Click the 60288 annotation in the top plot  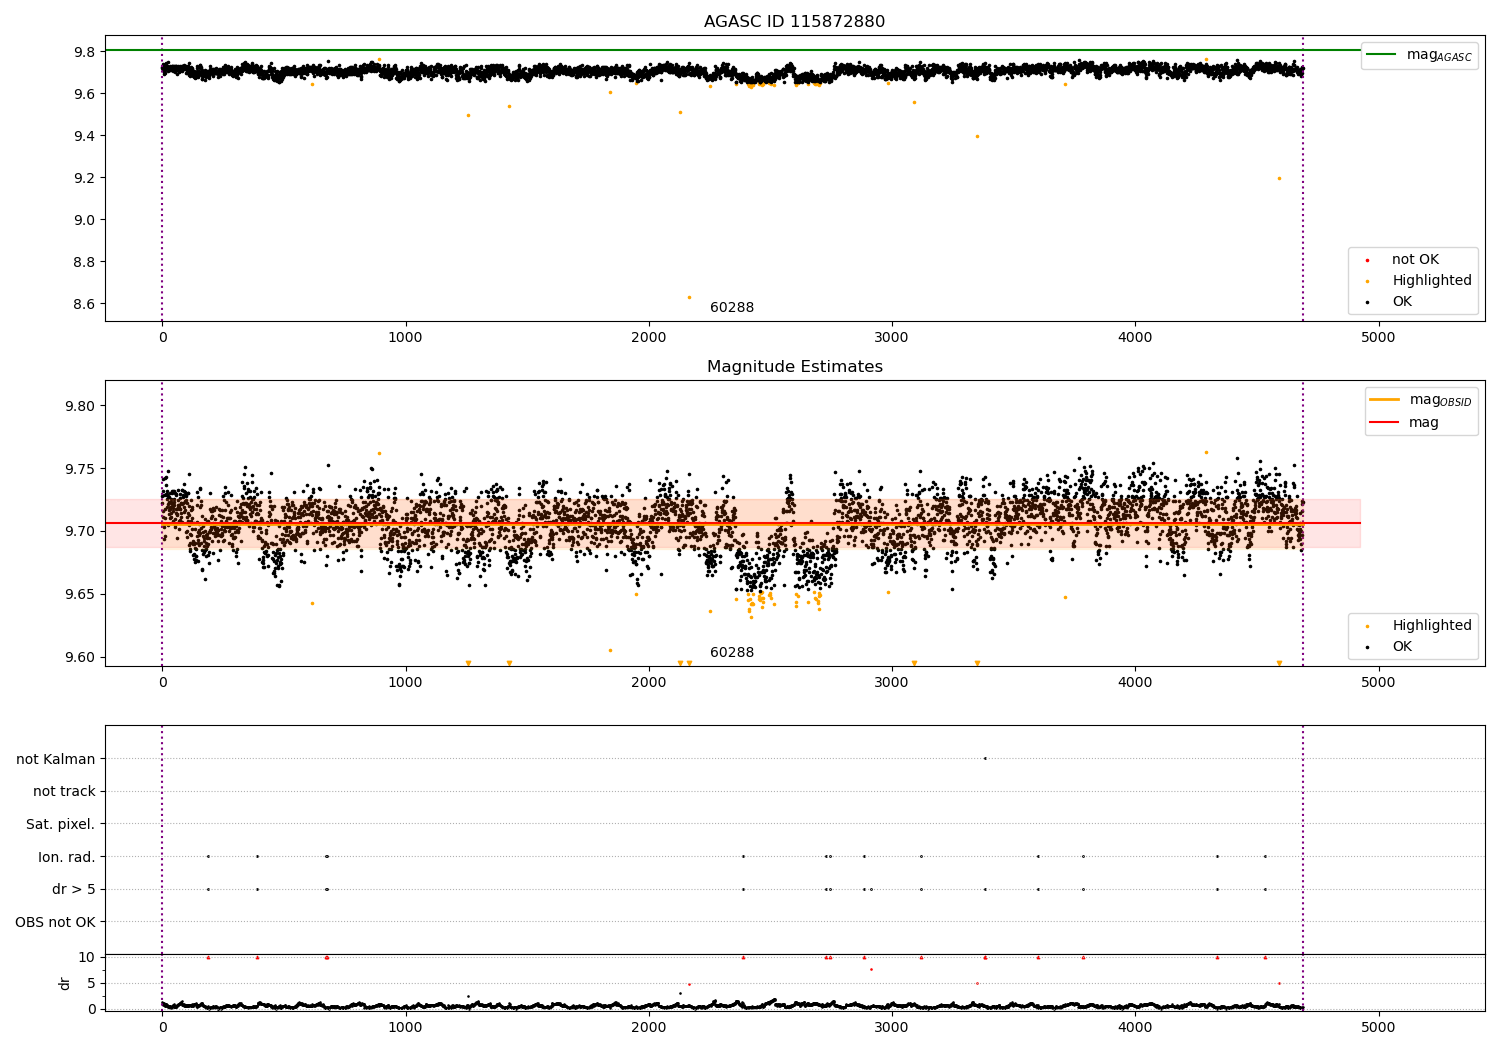(732, 308)
